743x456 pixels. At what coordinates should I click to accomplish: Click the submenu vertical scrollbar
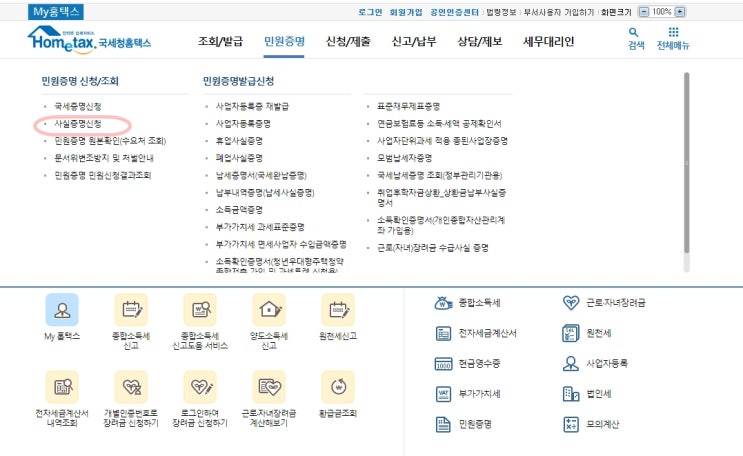687,164
